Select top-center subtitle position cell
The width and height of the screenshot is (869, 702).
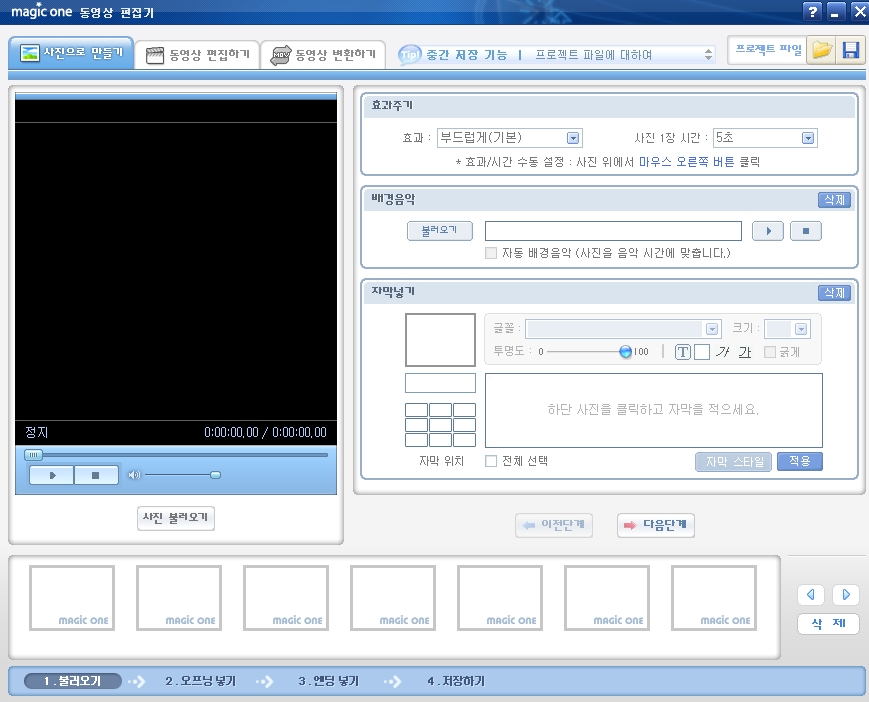(440, 409)
